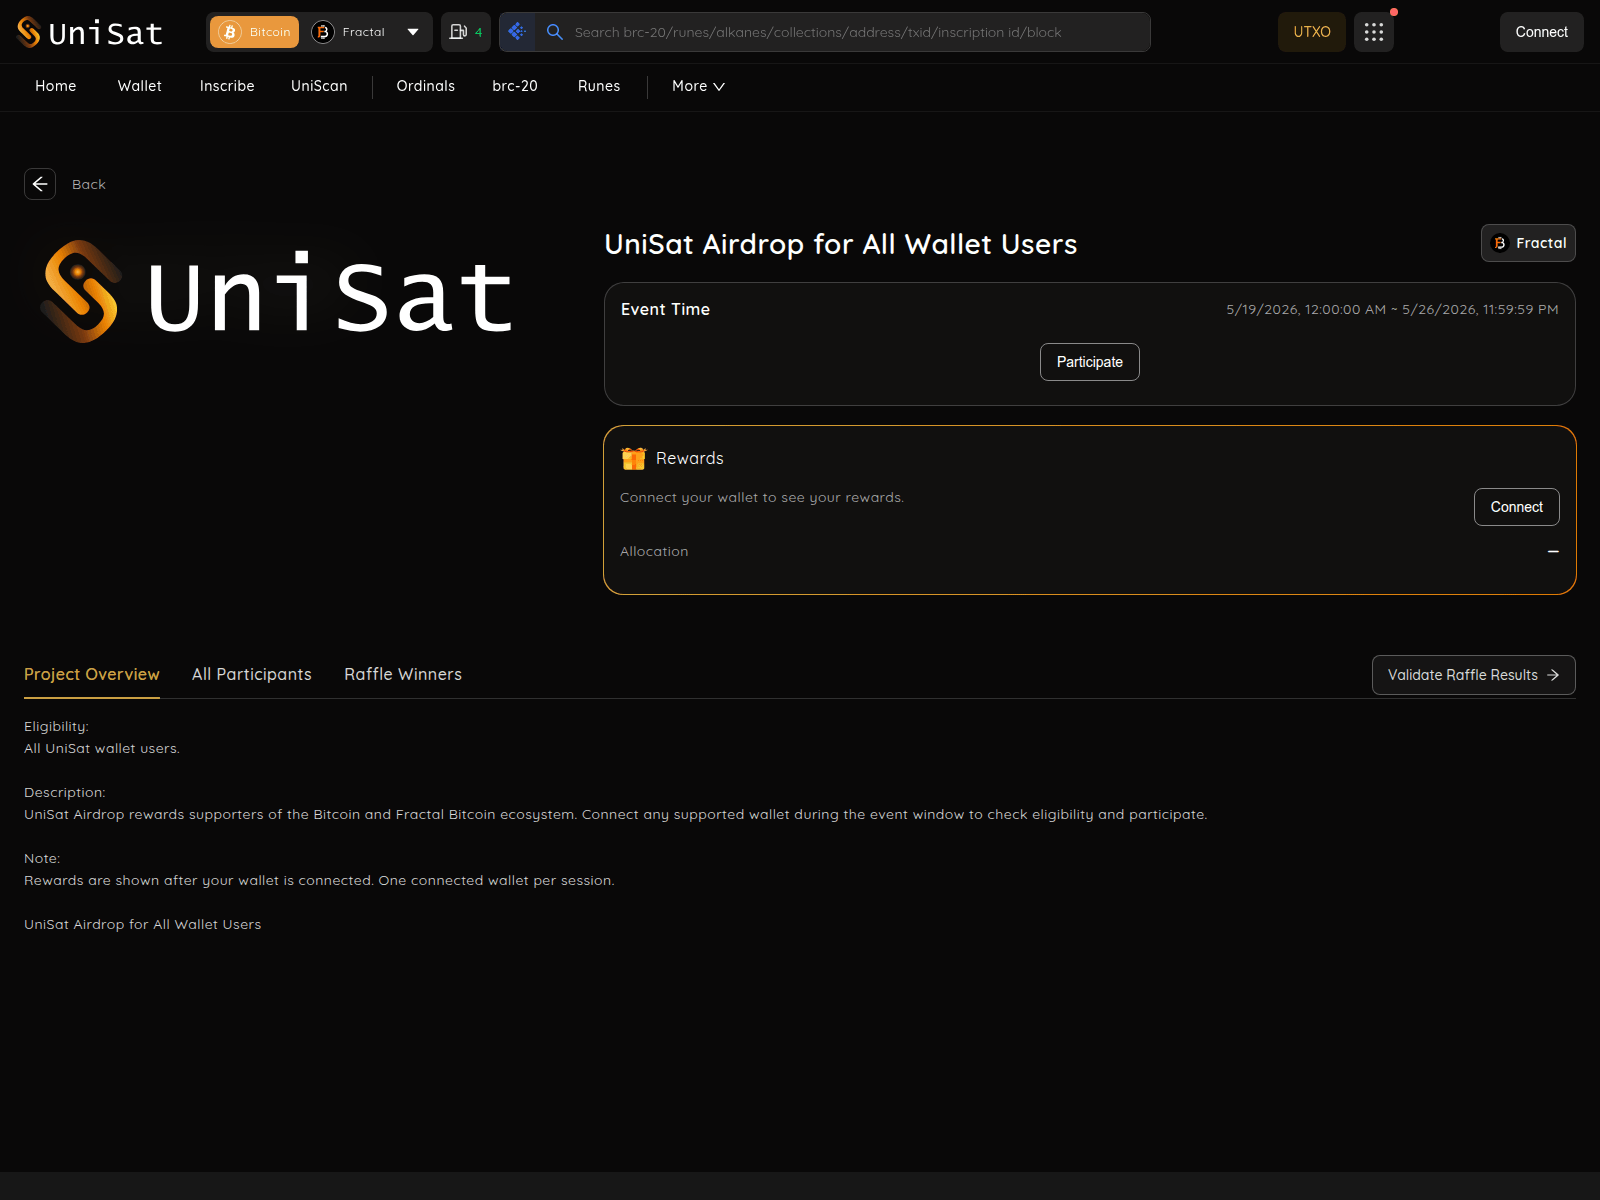Open the UniScan menu item
Image resolution: width=1600 pixels, height=1200 pixels.
[x=319, y=86]
